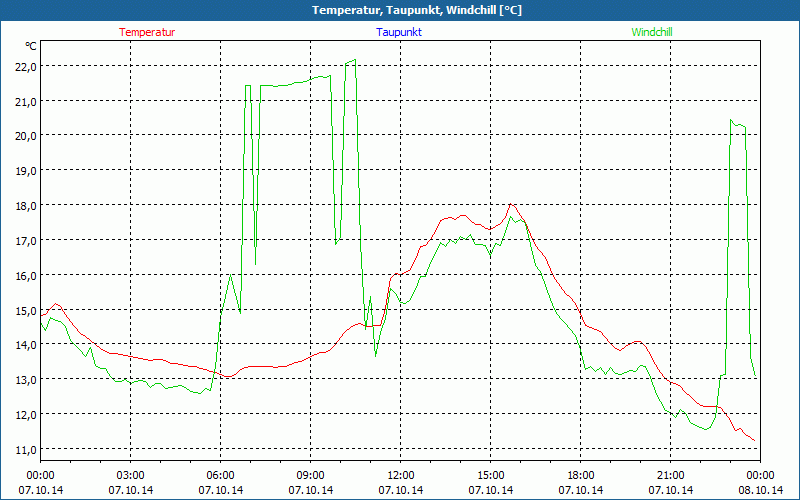
Task: Click the blue Taupunkt legend label
Action: [399, 32]
